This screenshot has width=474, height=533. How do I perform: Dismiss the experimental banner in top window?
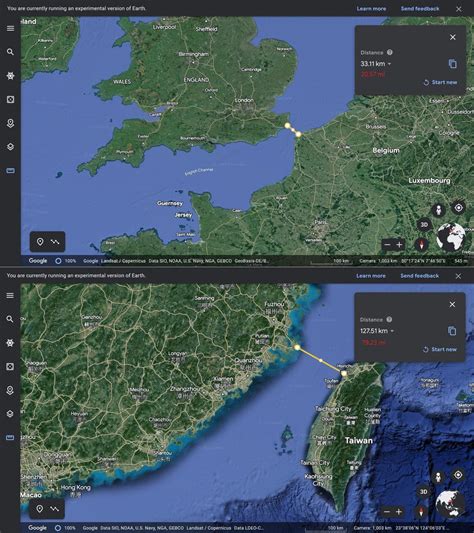459,9
